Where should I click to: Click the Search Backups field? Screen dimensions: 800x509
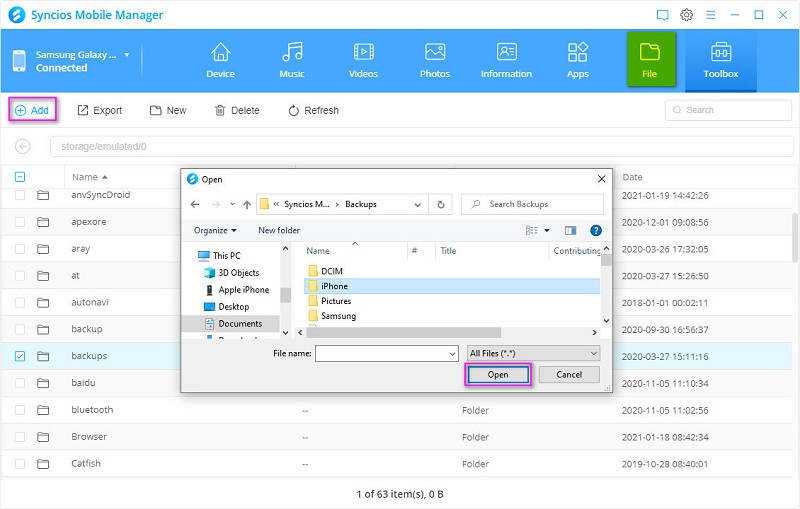point(532,204)
